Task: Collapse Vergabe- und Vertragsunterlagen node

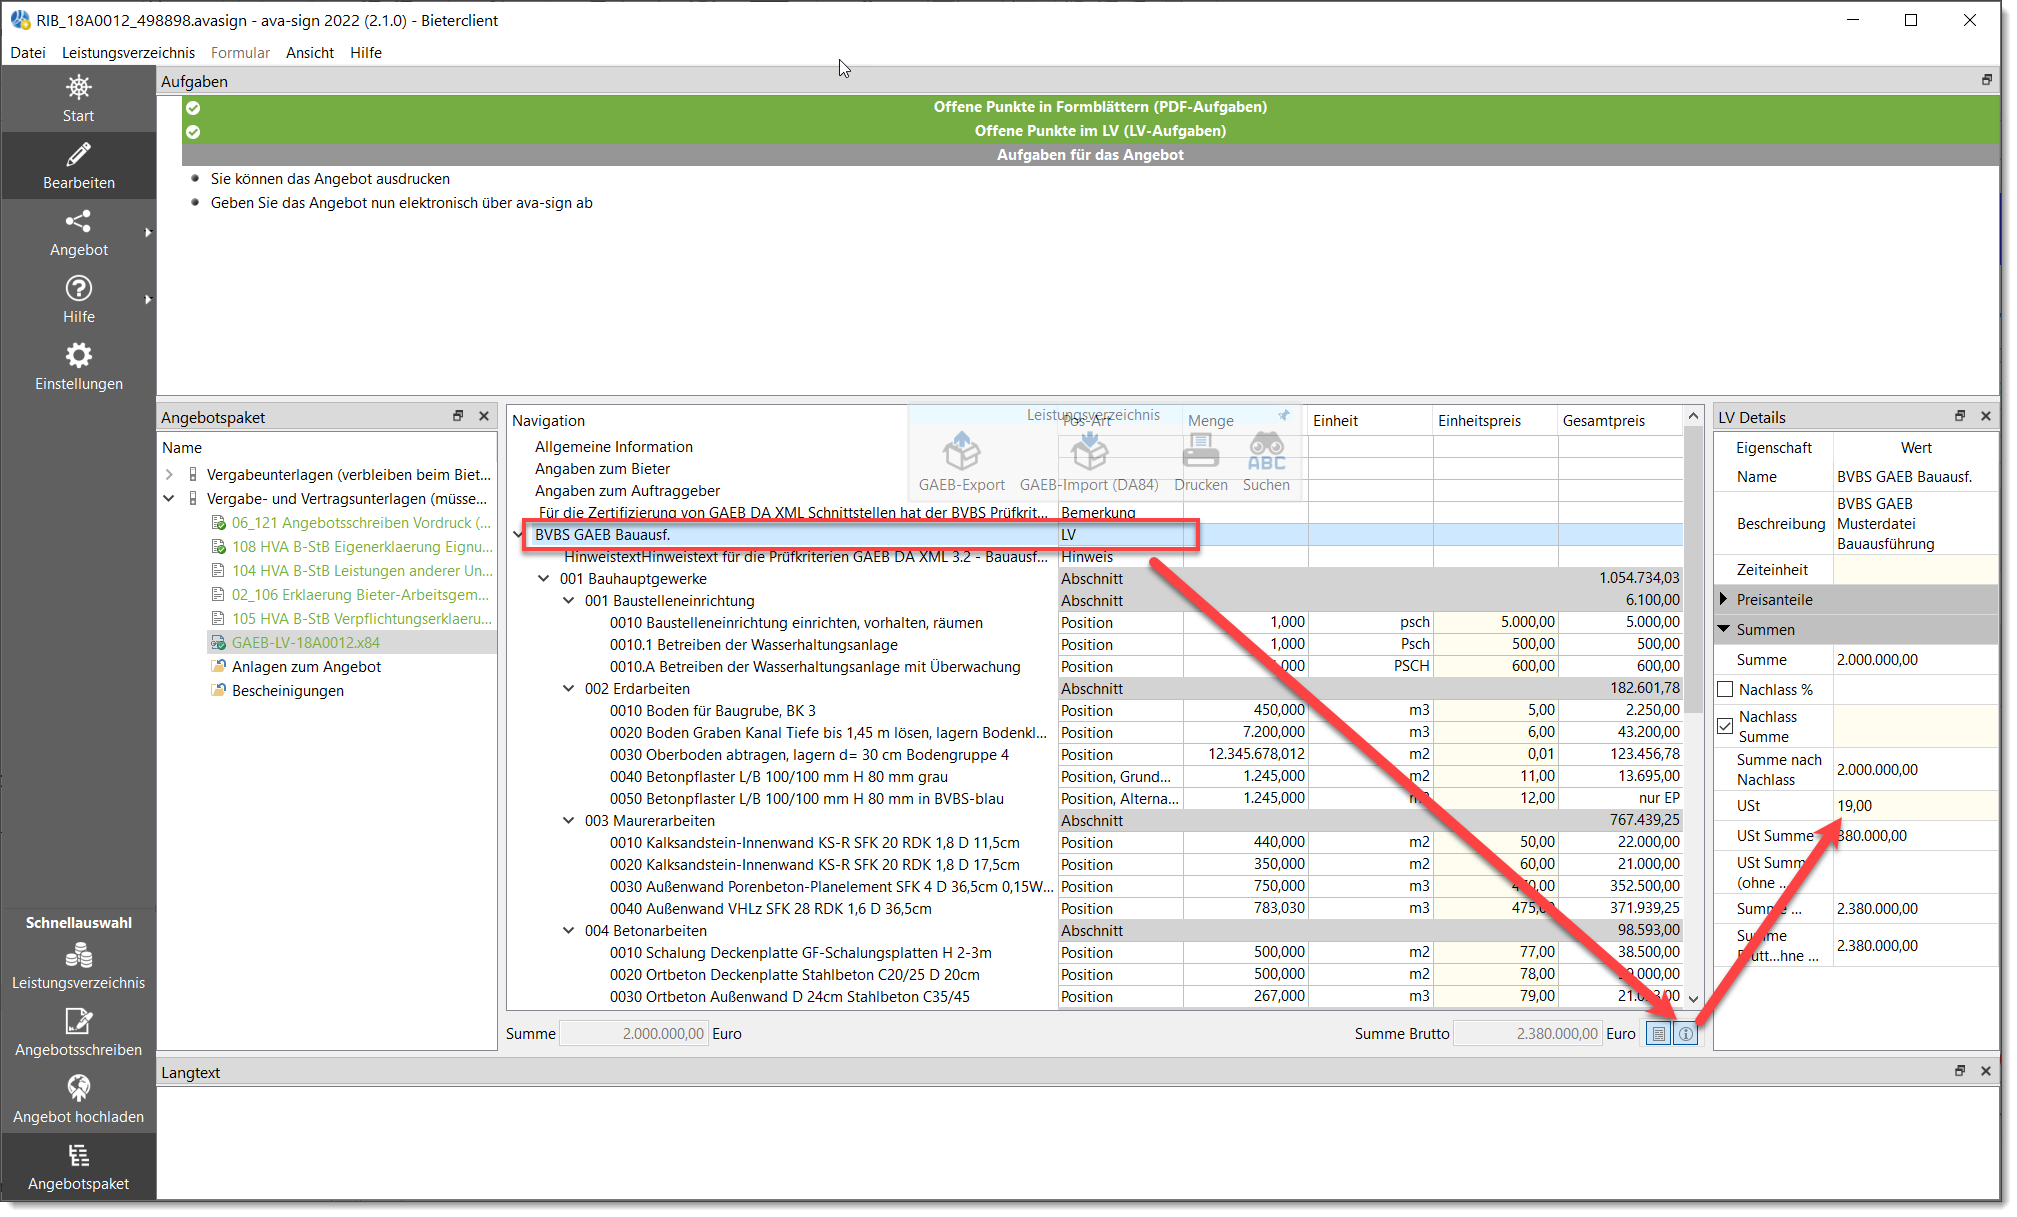Action: pos(169,498)
